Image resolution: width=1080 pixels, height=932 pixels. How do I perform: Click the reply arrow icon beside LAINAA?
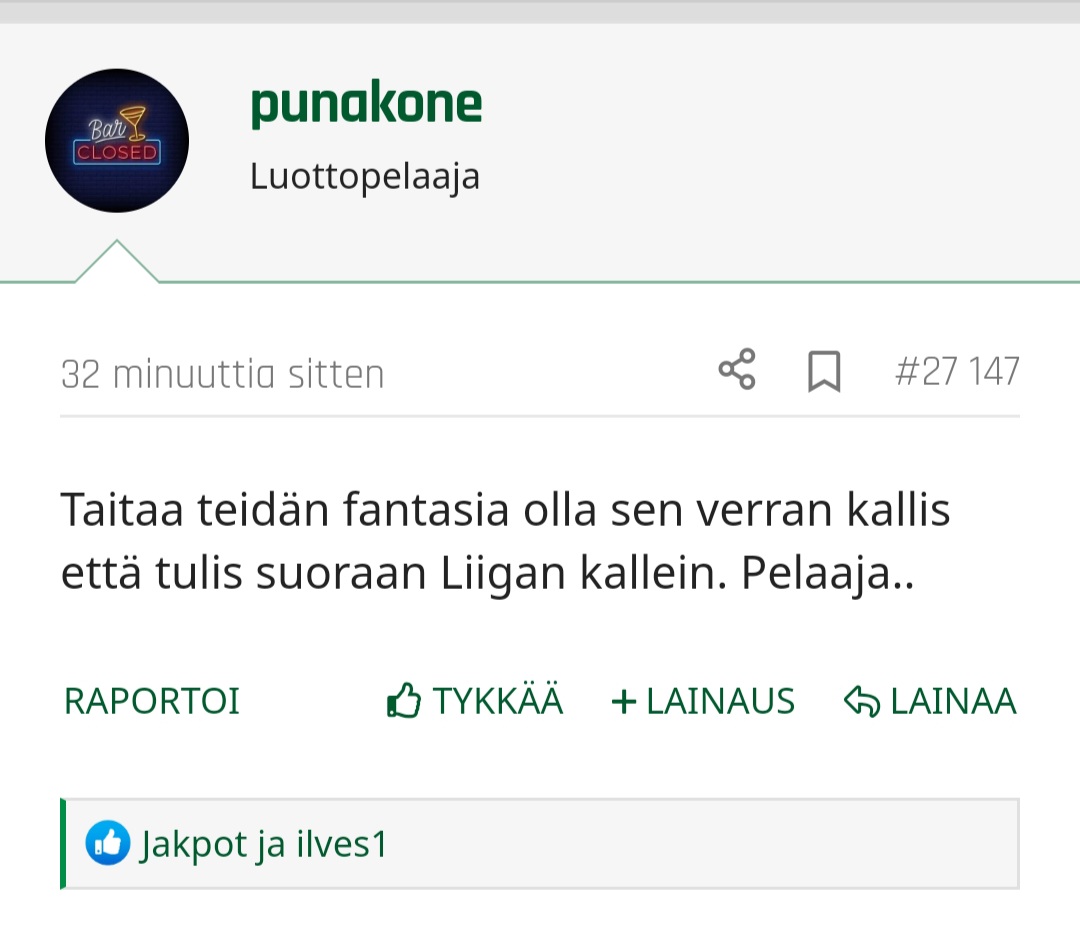tap(862, 701)
